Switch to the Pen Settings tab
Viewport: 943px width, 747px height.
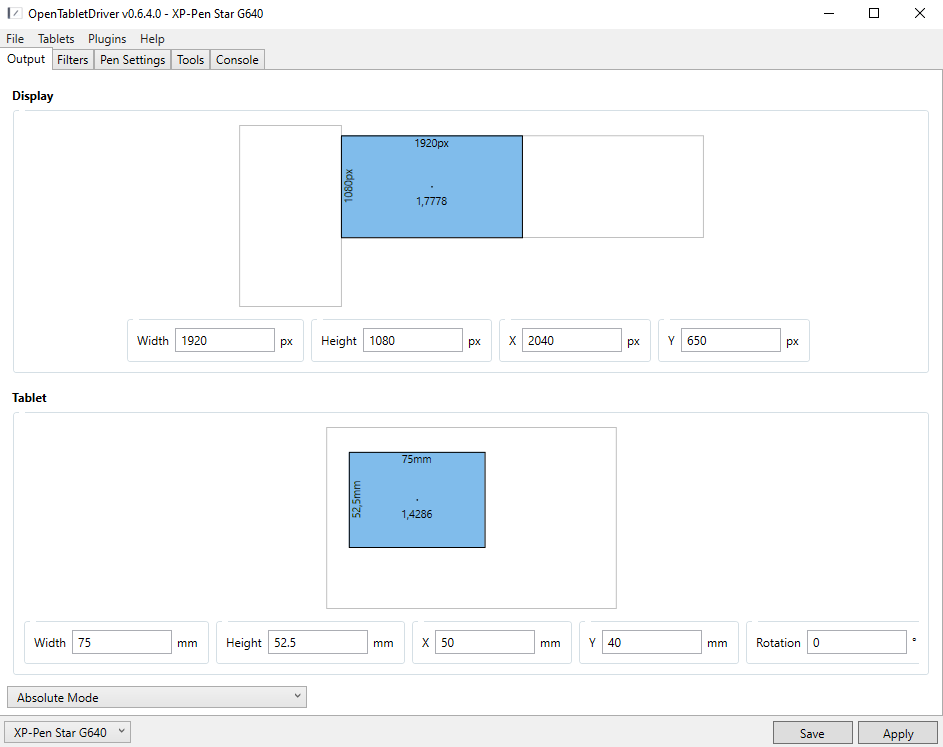[133, 60]
